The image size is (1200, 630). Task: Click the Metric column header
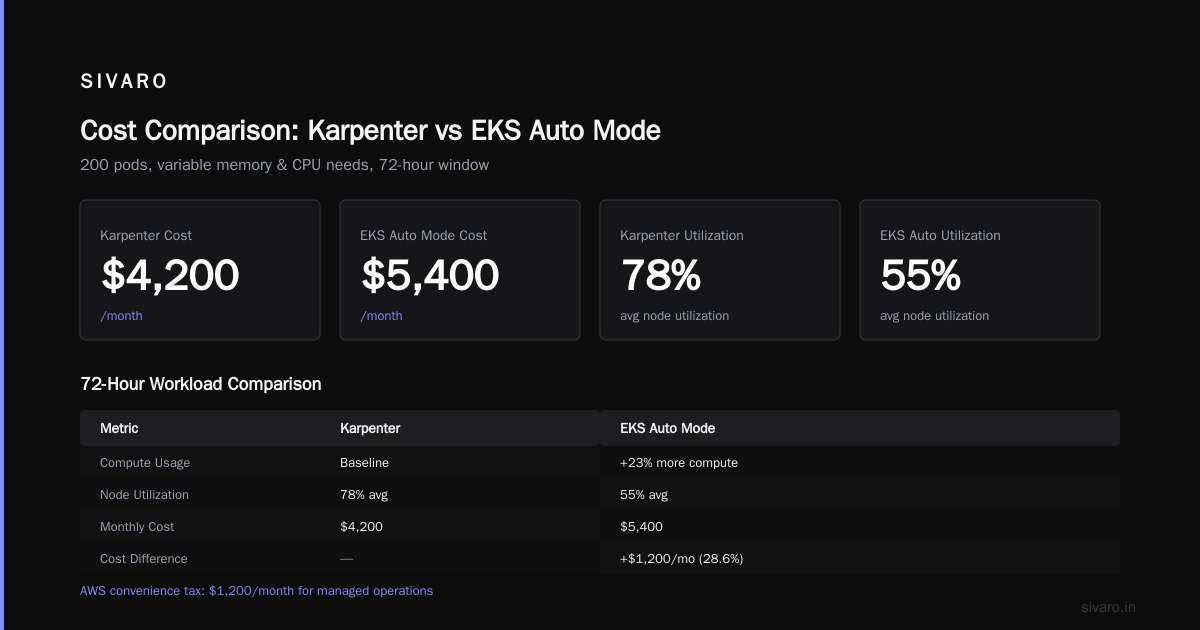point(119,428)
